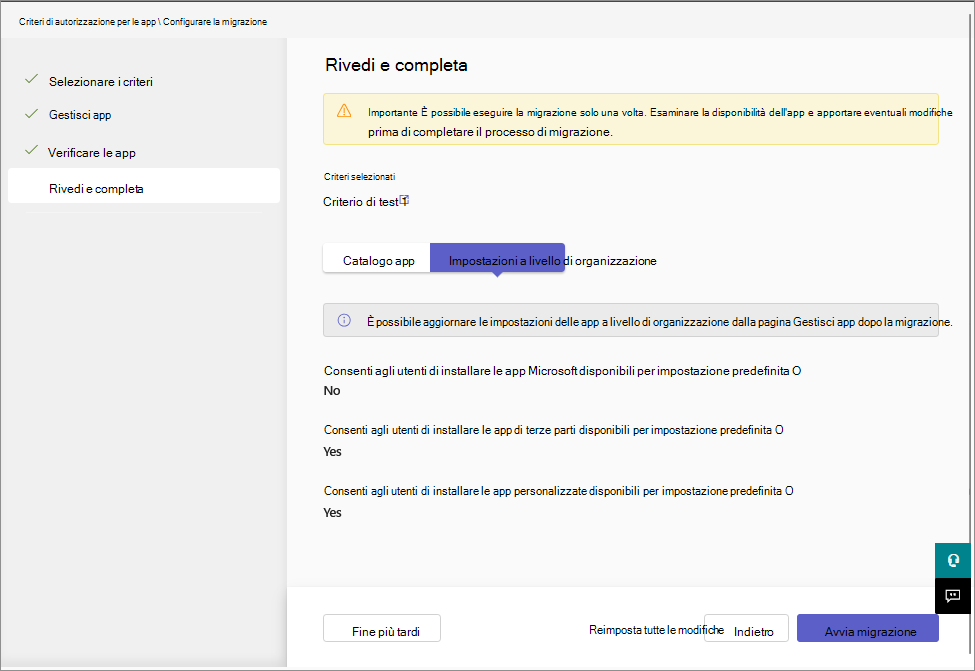Click the warning triangle icon in yellow banner
The image size is (975, 671).
coord(344,111)
